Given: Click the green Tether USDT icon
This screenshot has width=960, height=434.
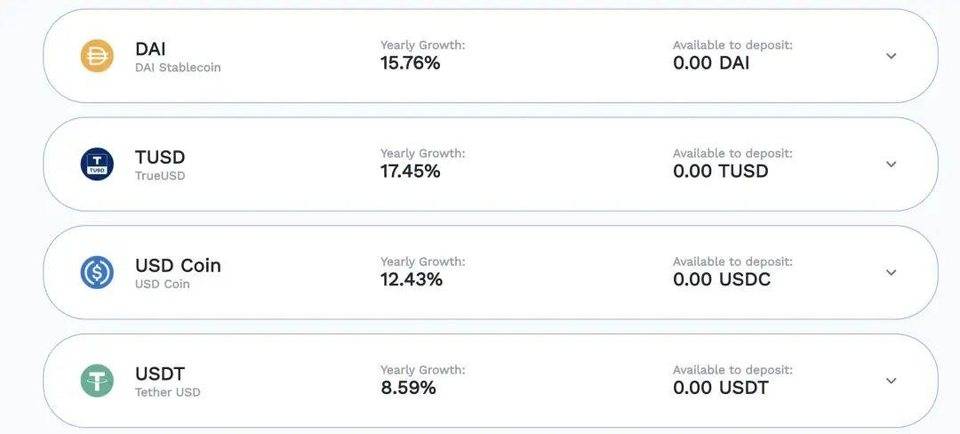Looking at the screenshot, I should coord(97,381).
